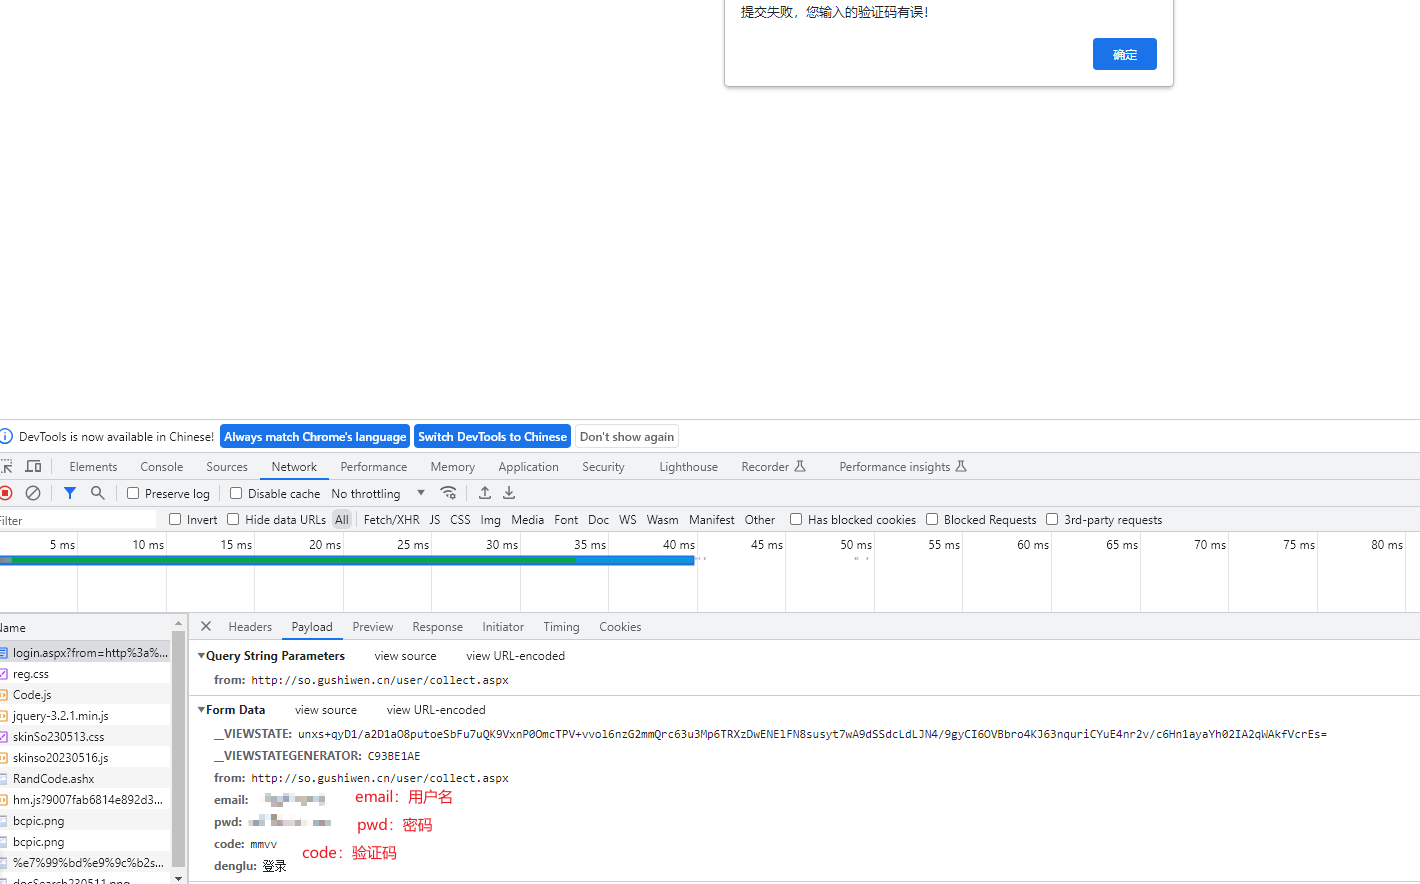Toggle the device toolbar icon

[x=33, y=467]
